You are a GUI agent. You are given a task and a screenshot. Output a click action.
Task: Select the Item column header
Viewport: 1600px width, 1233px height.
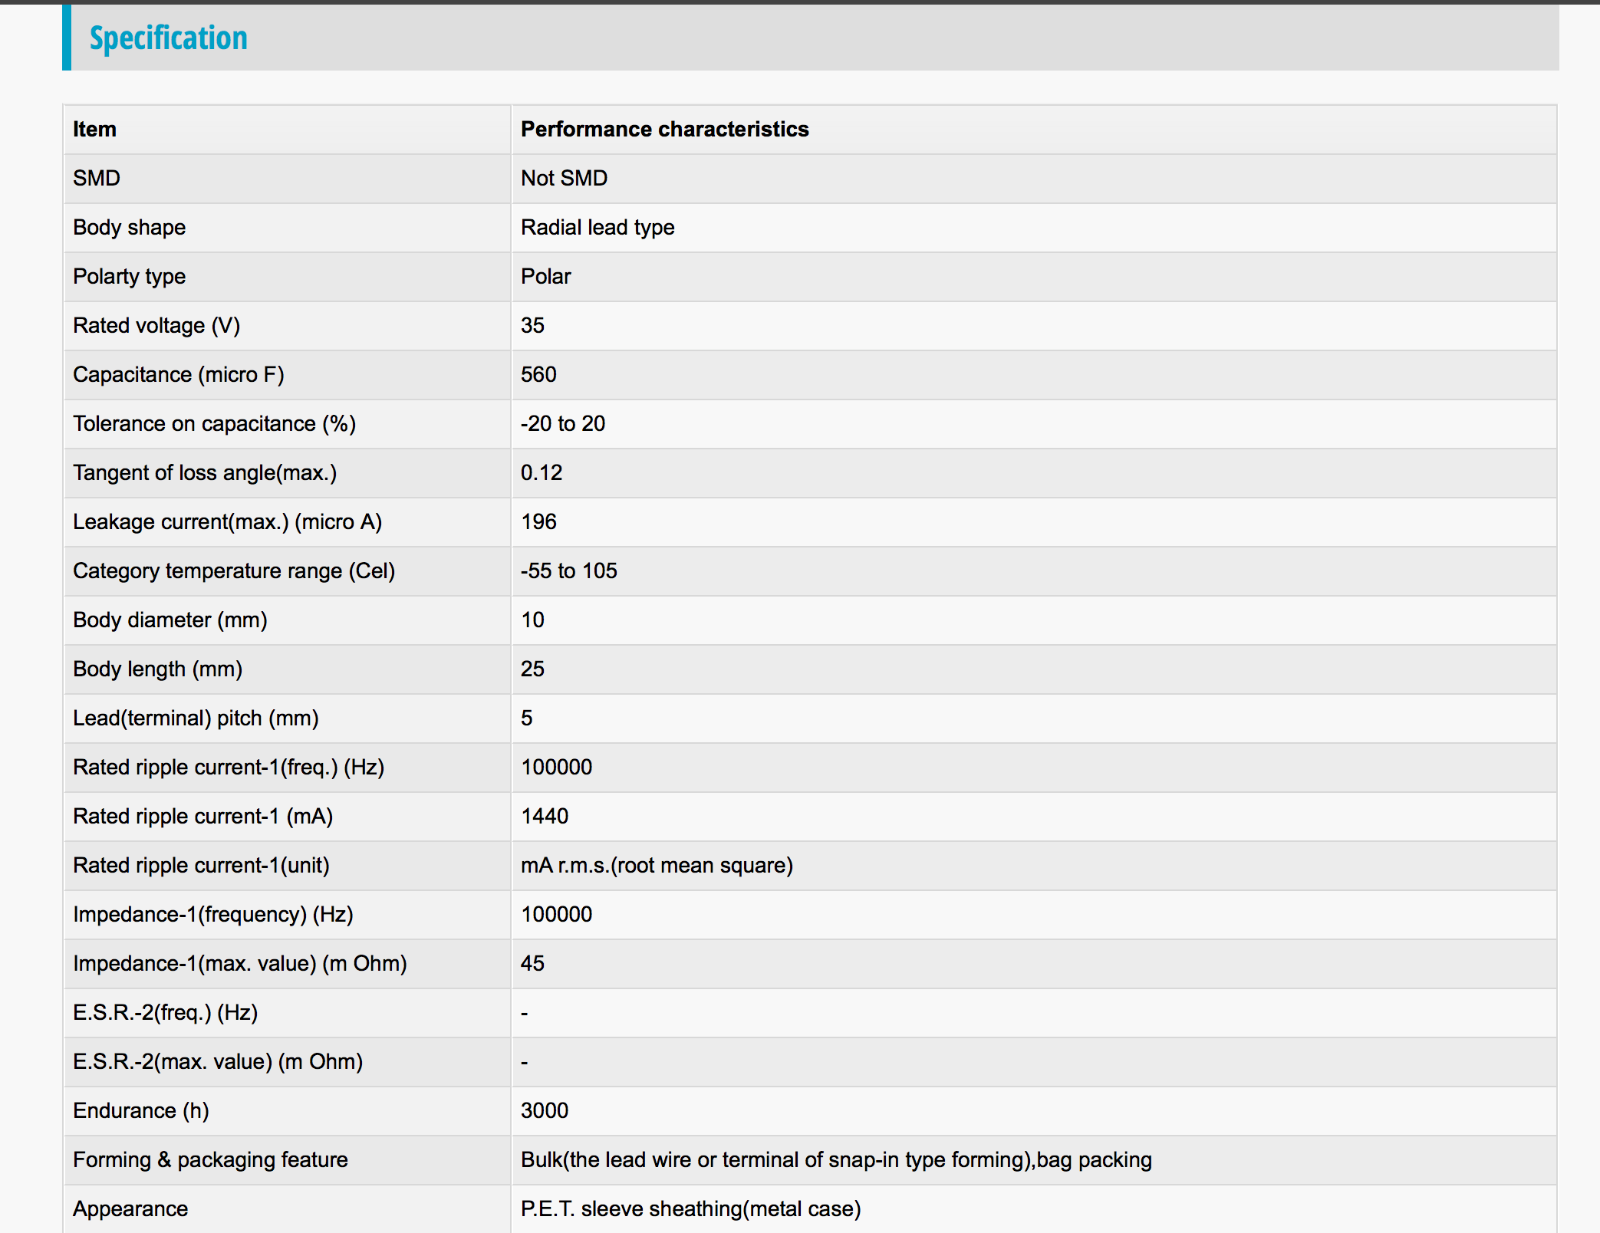click(94, 129)
